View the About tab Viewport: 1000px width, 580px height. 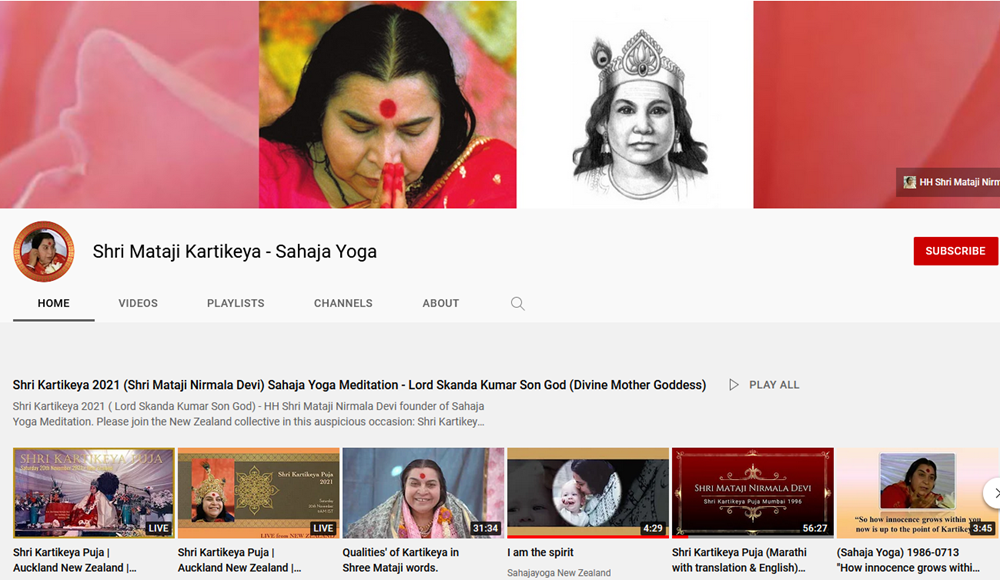[440, 303]
